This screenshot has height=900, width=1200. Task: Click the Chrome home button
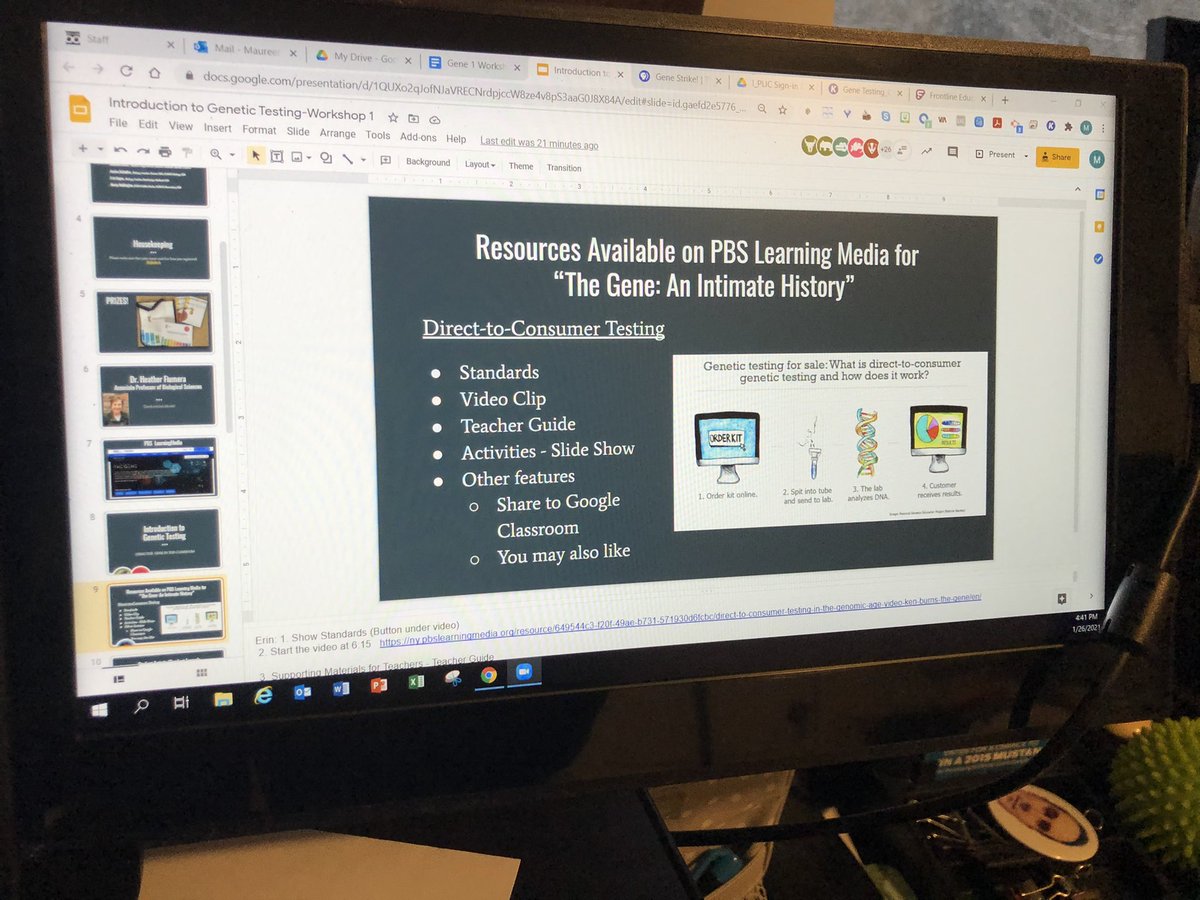click(154, 72)
